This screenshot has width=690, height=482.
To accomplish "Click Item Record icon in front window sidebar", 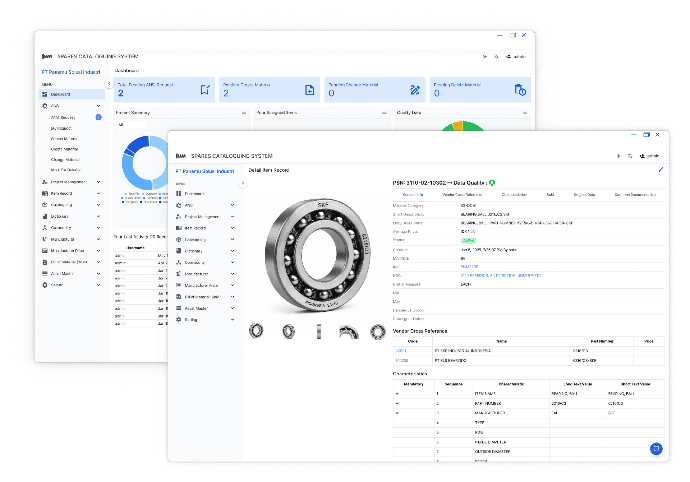I will 178,228.
